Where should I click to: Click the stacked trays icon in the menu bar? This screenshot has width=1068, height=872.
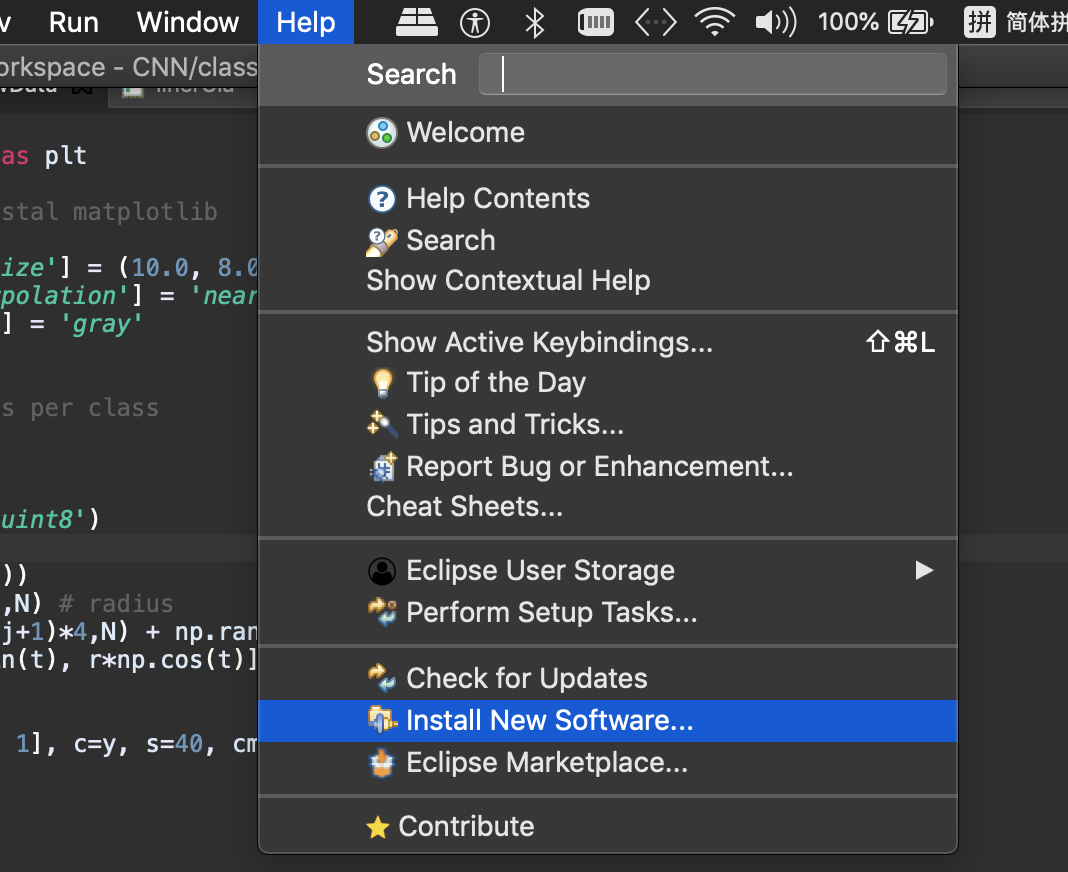click(x=417, y=22)
